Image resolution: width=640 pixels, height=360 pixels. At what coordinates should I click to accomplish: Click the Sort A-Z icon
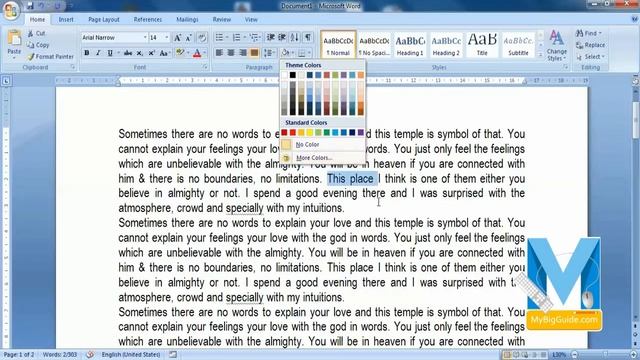(294, 38)
